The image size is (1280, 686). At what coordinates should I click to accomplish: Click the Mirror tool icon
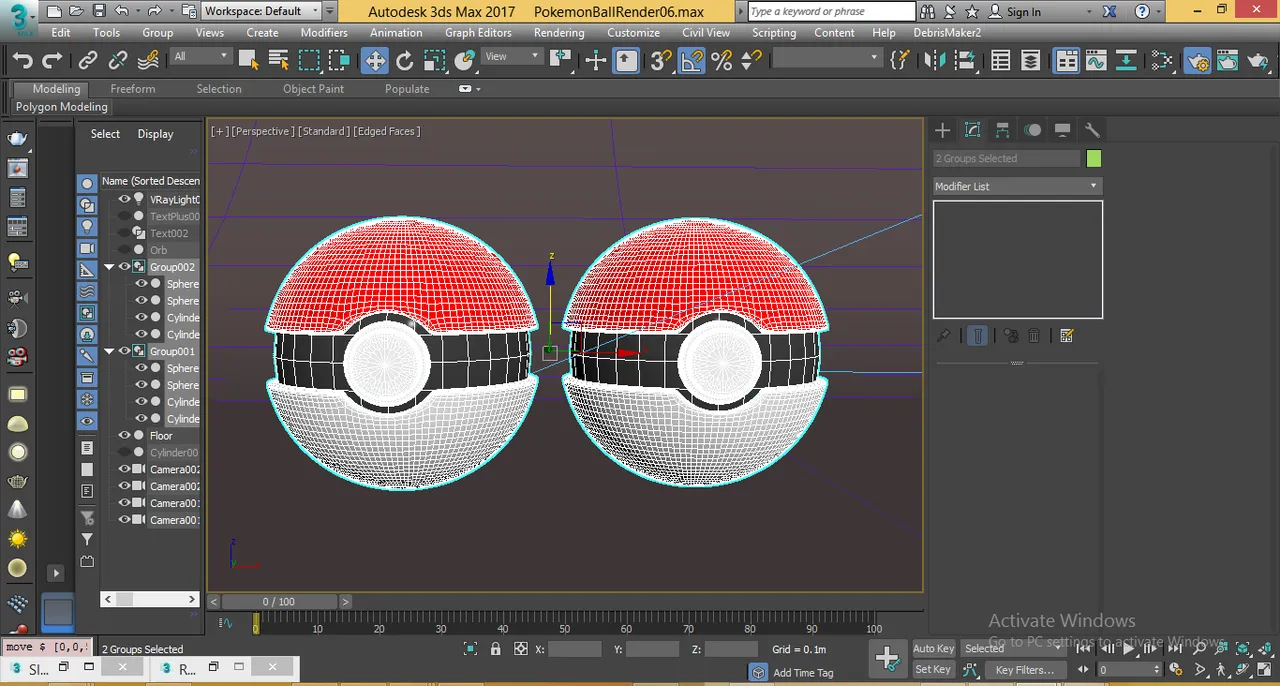pos(934,61)
